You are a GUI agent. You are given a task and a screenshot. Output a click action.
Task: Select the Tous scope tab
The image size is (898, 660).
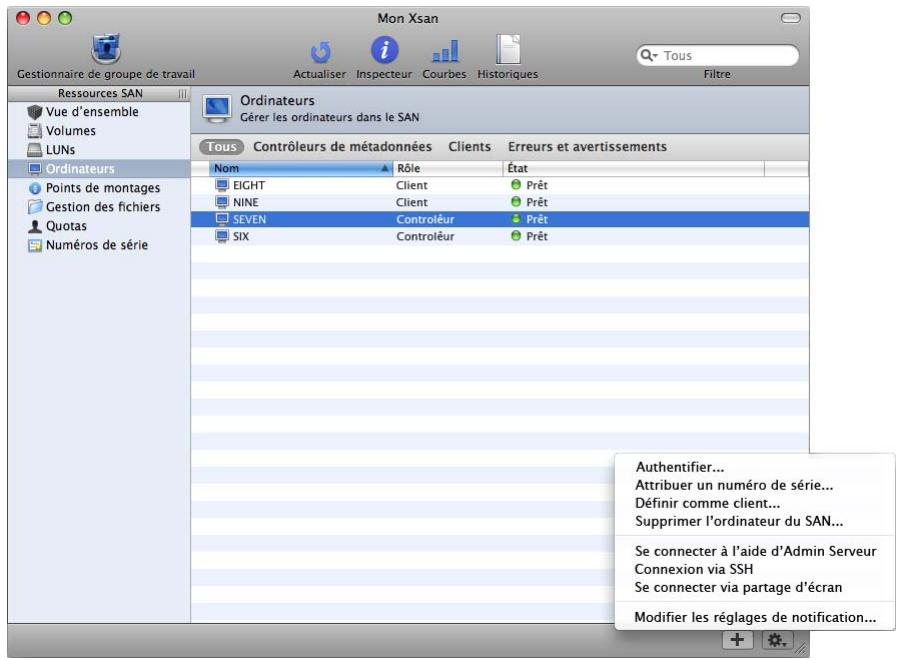tap(222, 147)
